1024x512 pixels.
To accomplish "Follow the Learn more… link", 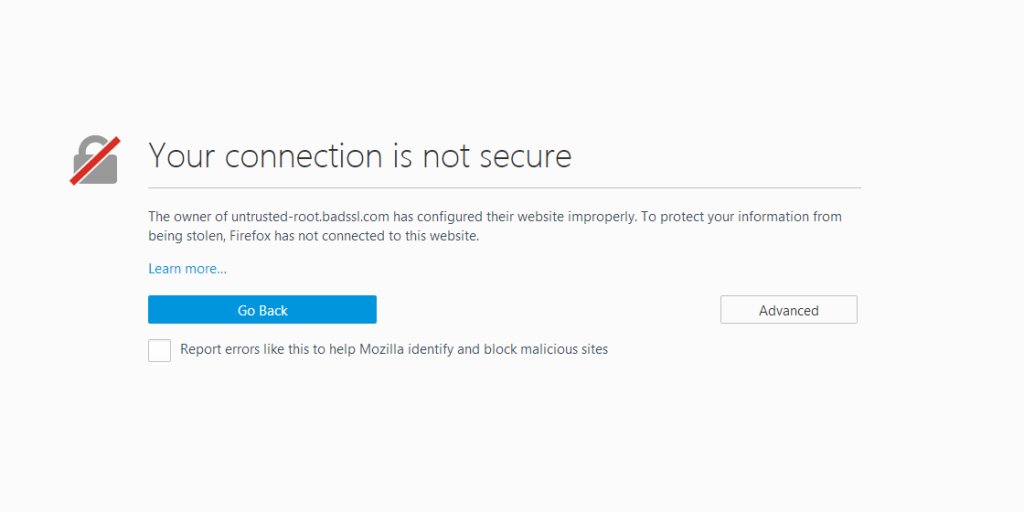I will point(187,269).
